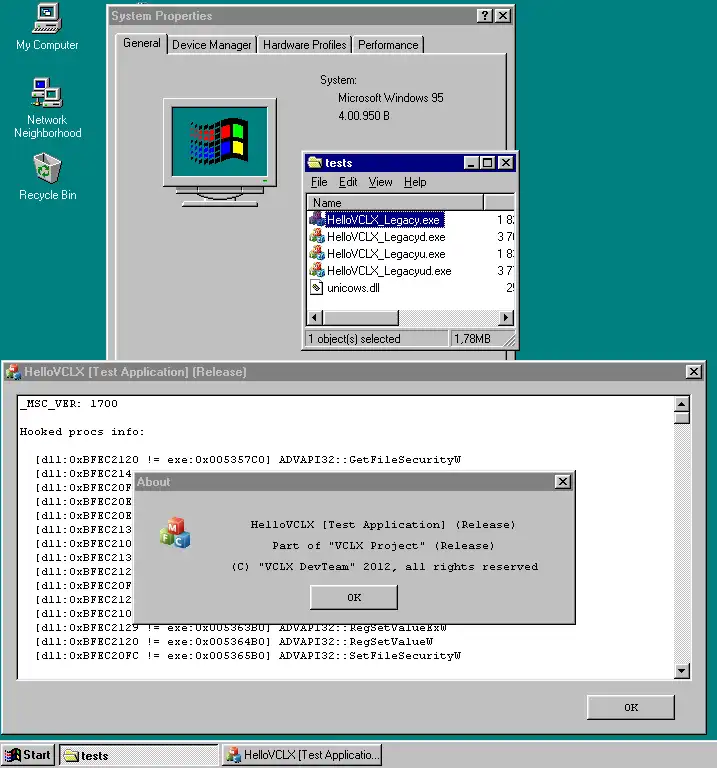Click the System Properties help question-mark button
717x768 pixels.
(484, 16)
